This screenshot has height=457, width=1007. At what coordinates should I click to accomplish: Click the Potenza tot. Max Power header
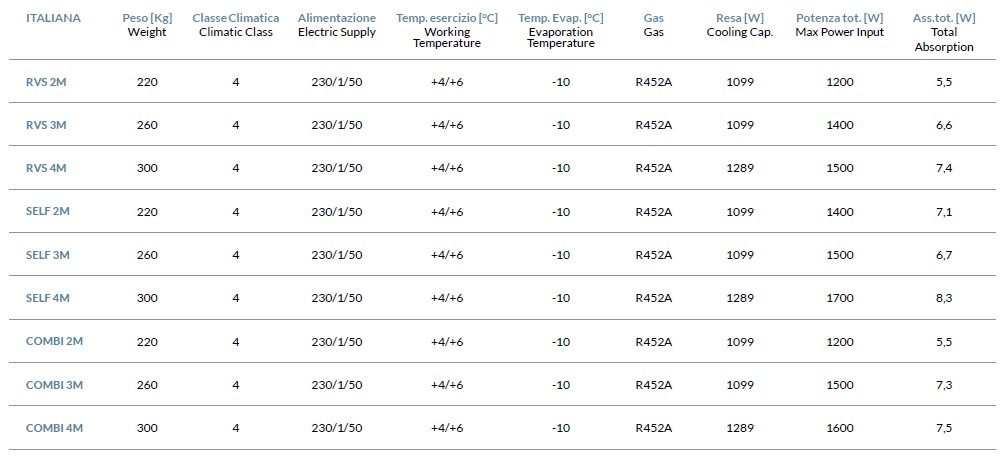(839, 25)
